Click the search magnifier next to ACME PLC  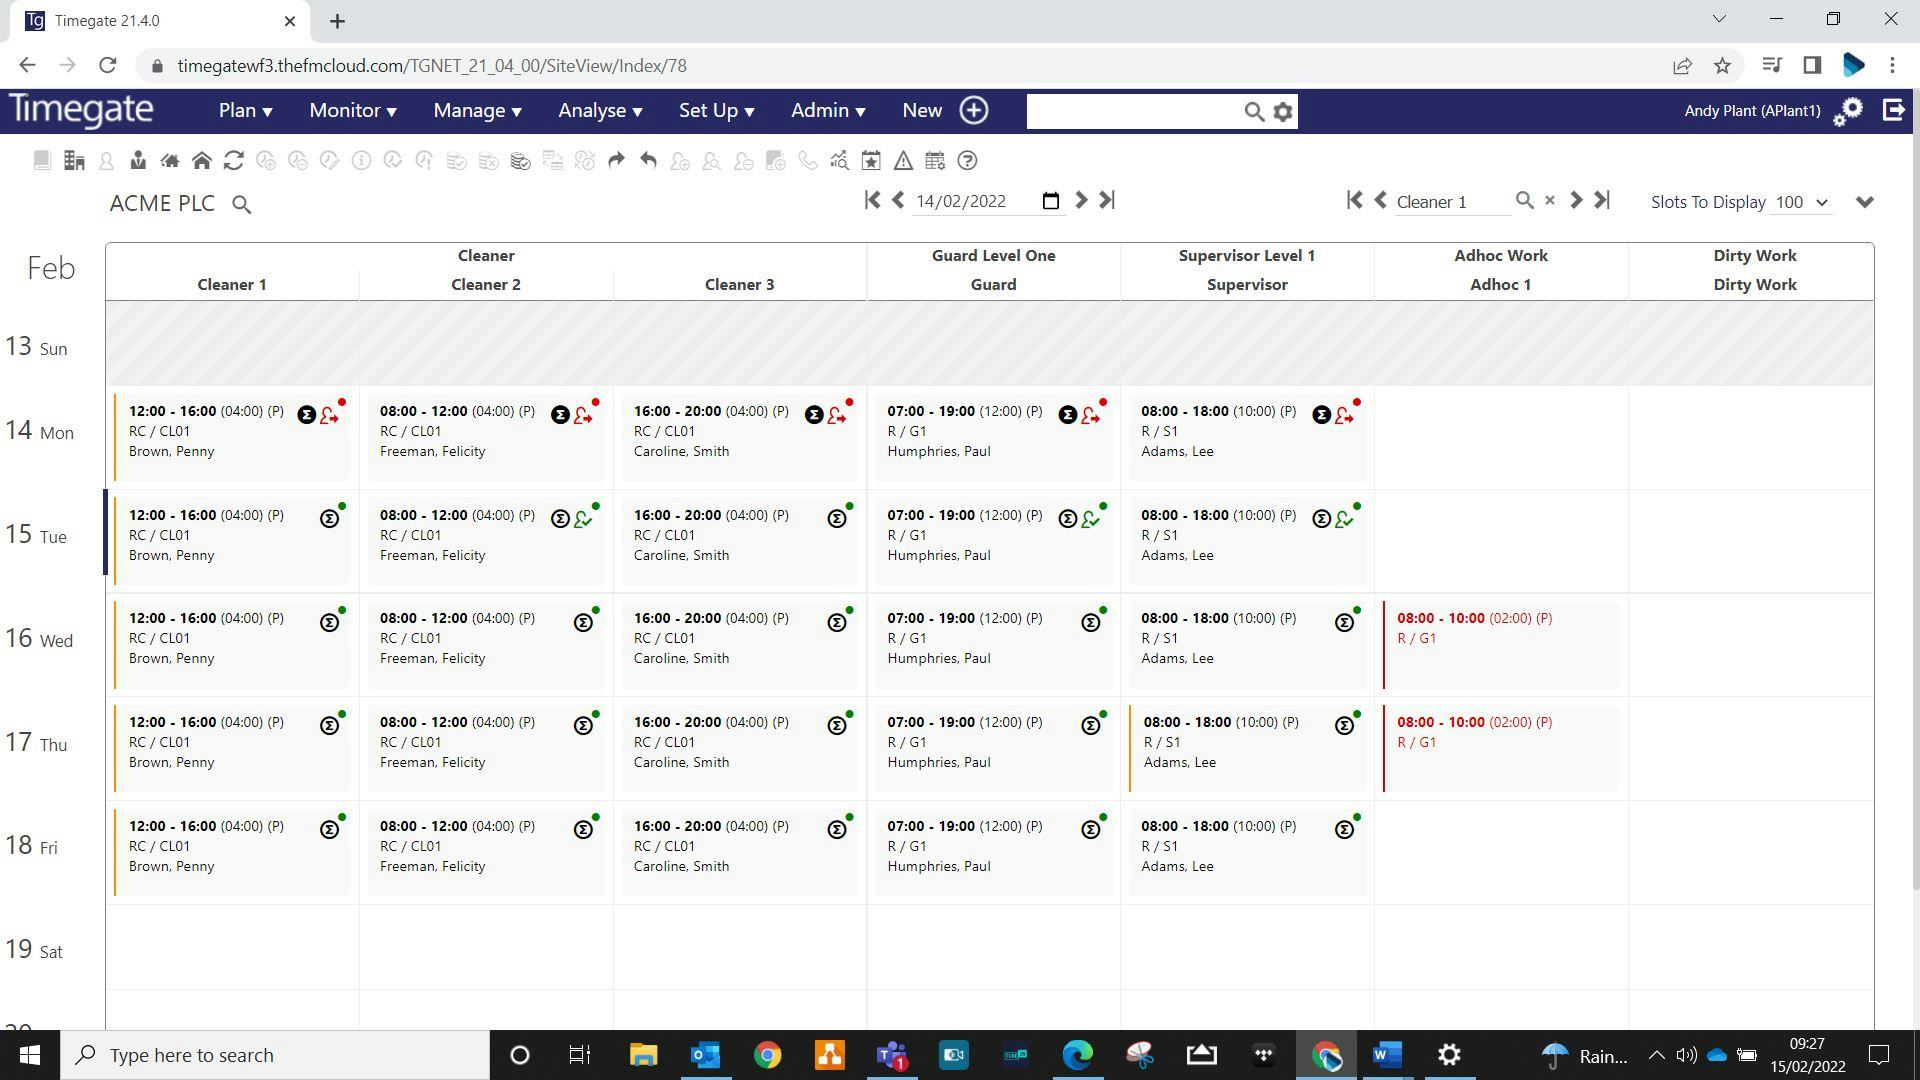coord(241,204)
